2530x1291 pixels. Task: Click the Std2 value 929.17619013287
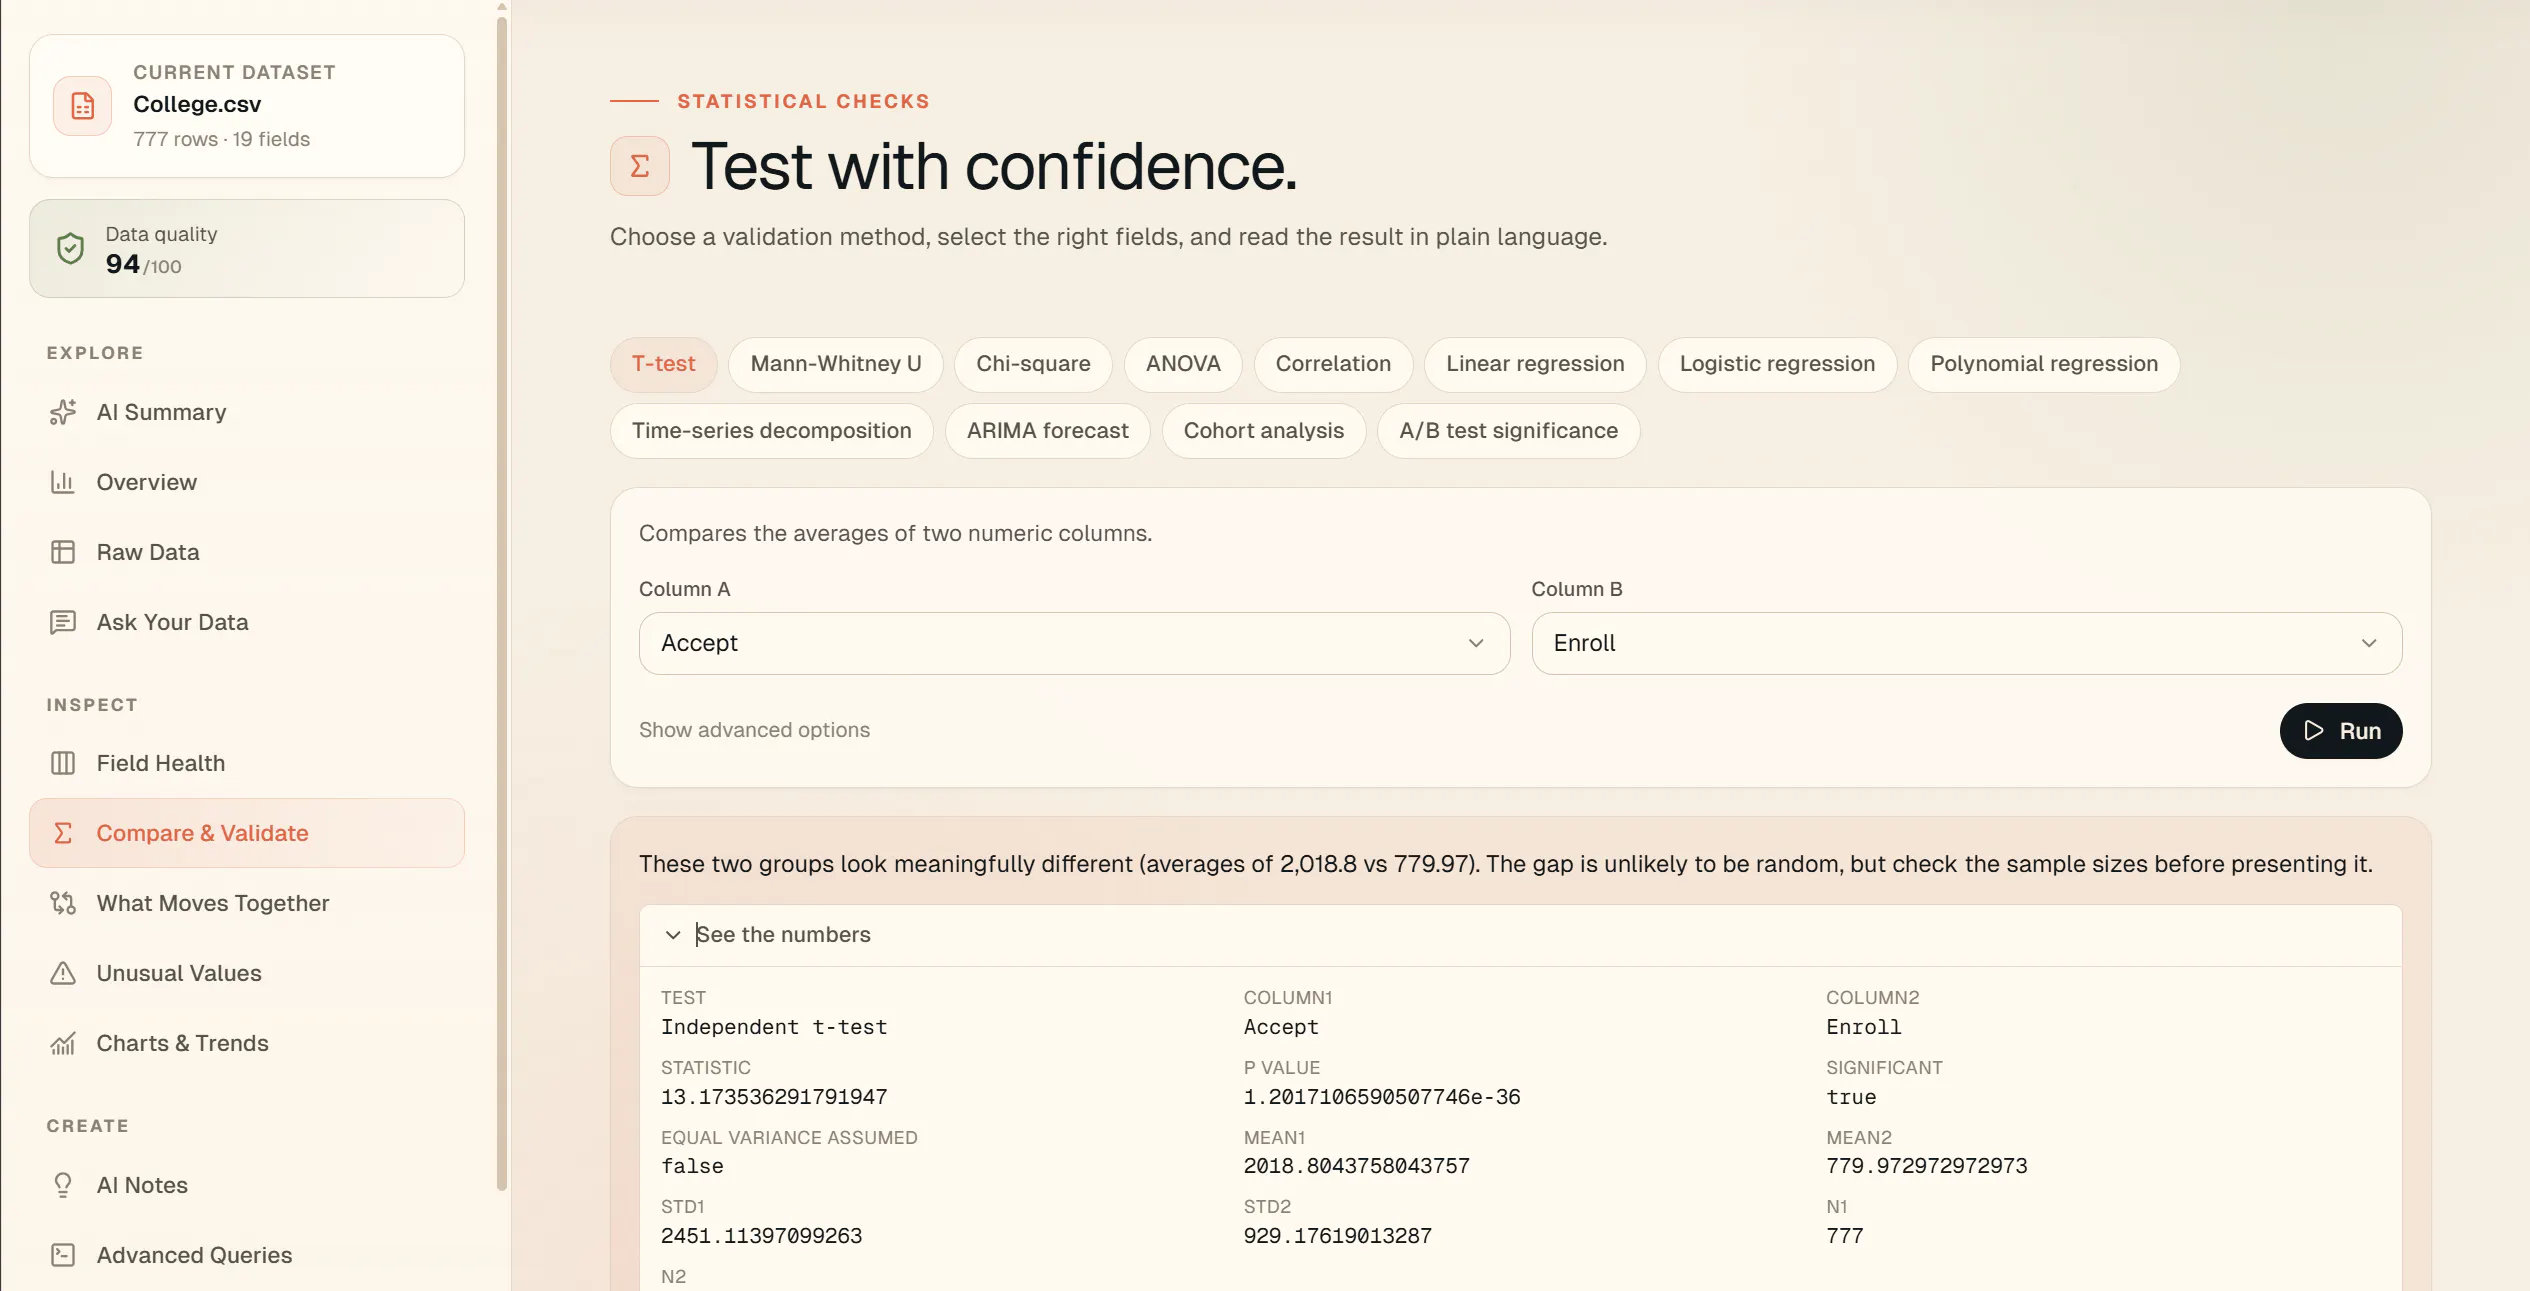point(1338,1236)
